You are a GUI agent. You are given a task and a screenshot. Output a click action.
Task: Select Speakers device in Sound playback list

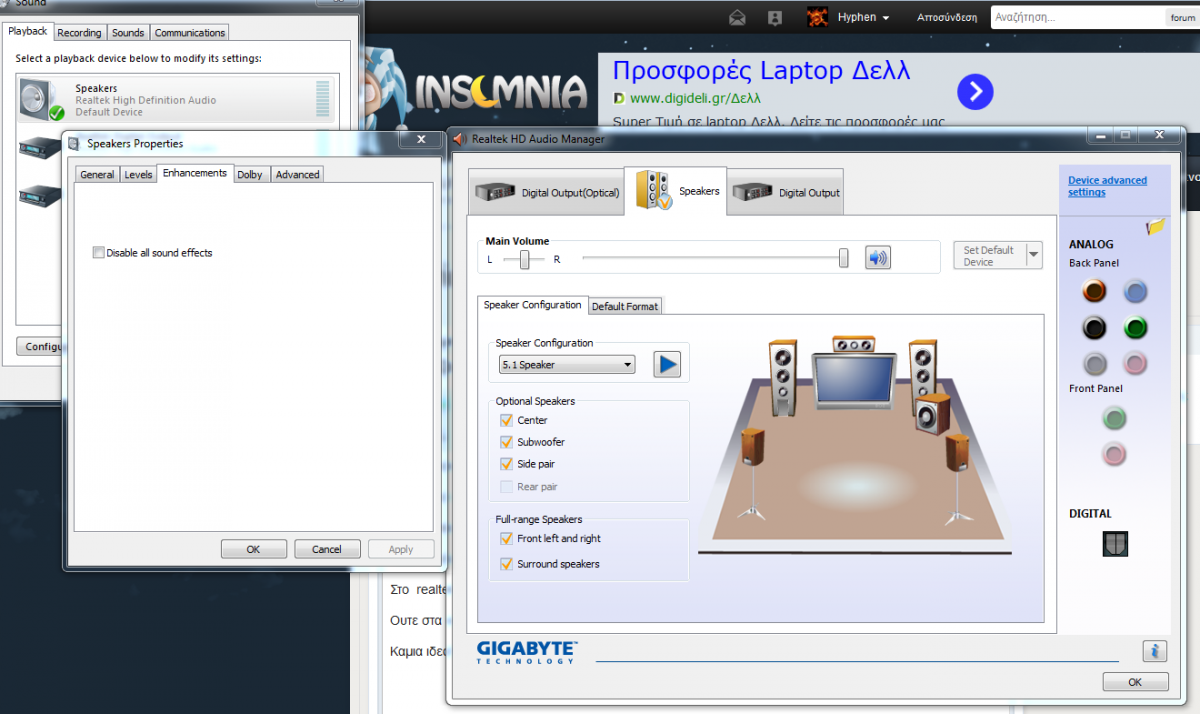pos(177,99)
